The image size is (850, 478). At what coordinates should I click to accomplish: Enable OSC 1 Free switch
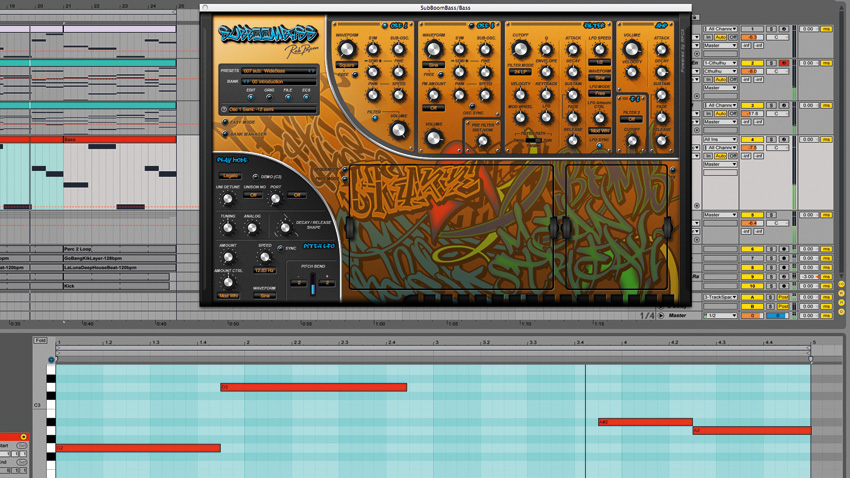coord(356,75)
